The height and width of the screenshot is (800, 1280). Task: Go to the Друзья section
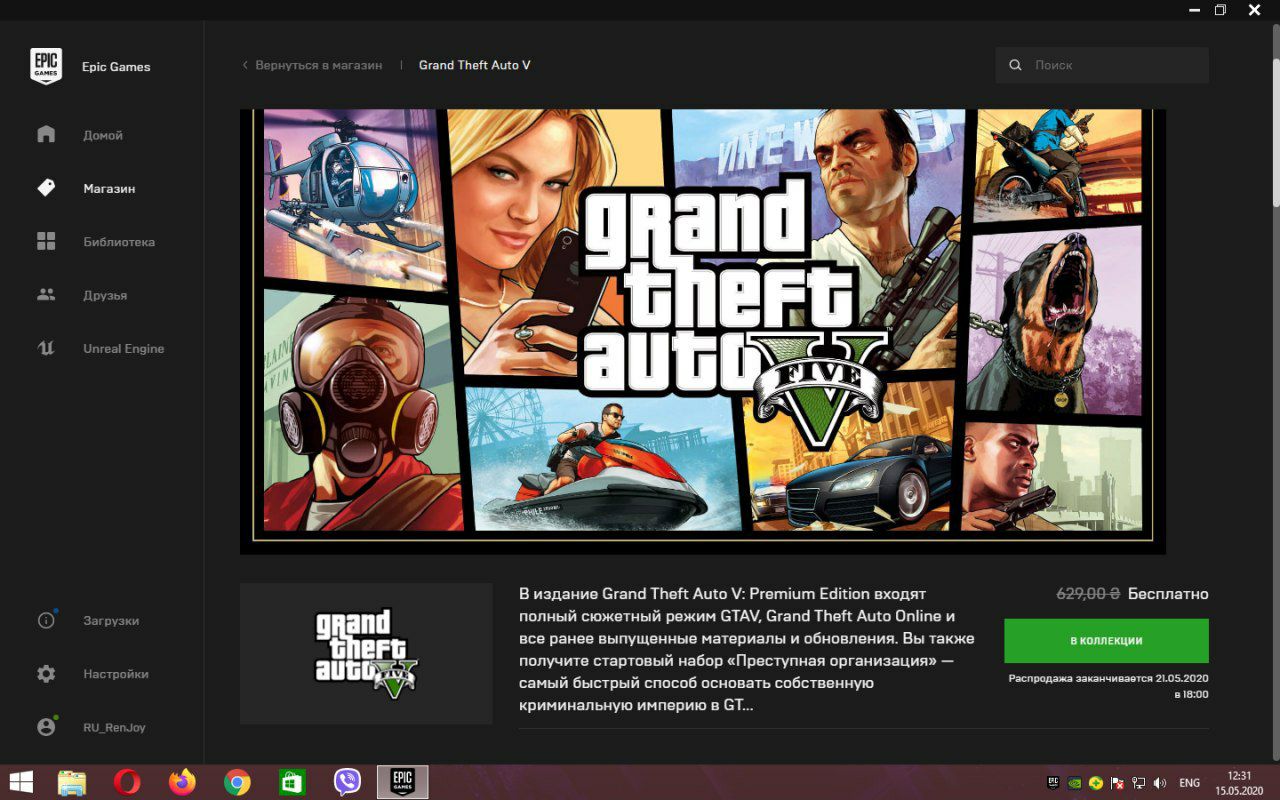click(x=104, y=295)
